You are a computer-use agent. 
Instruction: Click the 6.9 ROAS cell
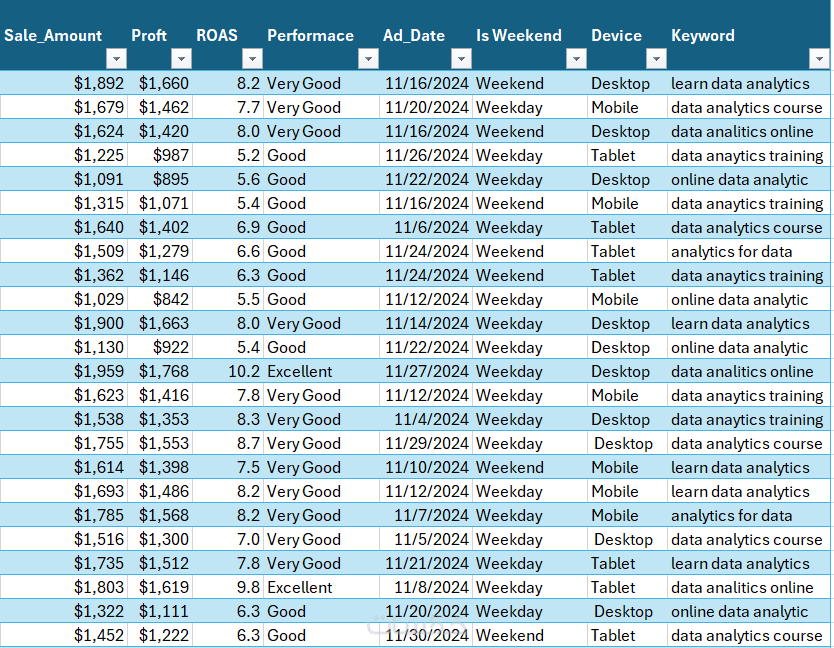tap(228, 227)
